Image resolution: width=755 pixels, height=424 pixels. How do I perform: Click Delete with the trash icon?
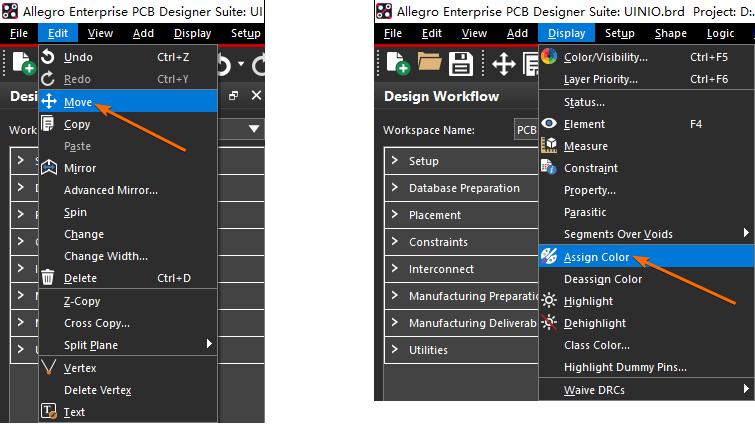pos(80,278)
